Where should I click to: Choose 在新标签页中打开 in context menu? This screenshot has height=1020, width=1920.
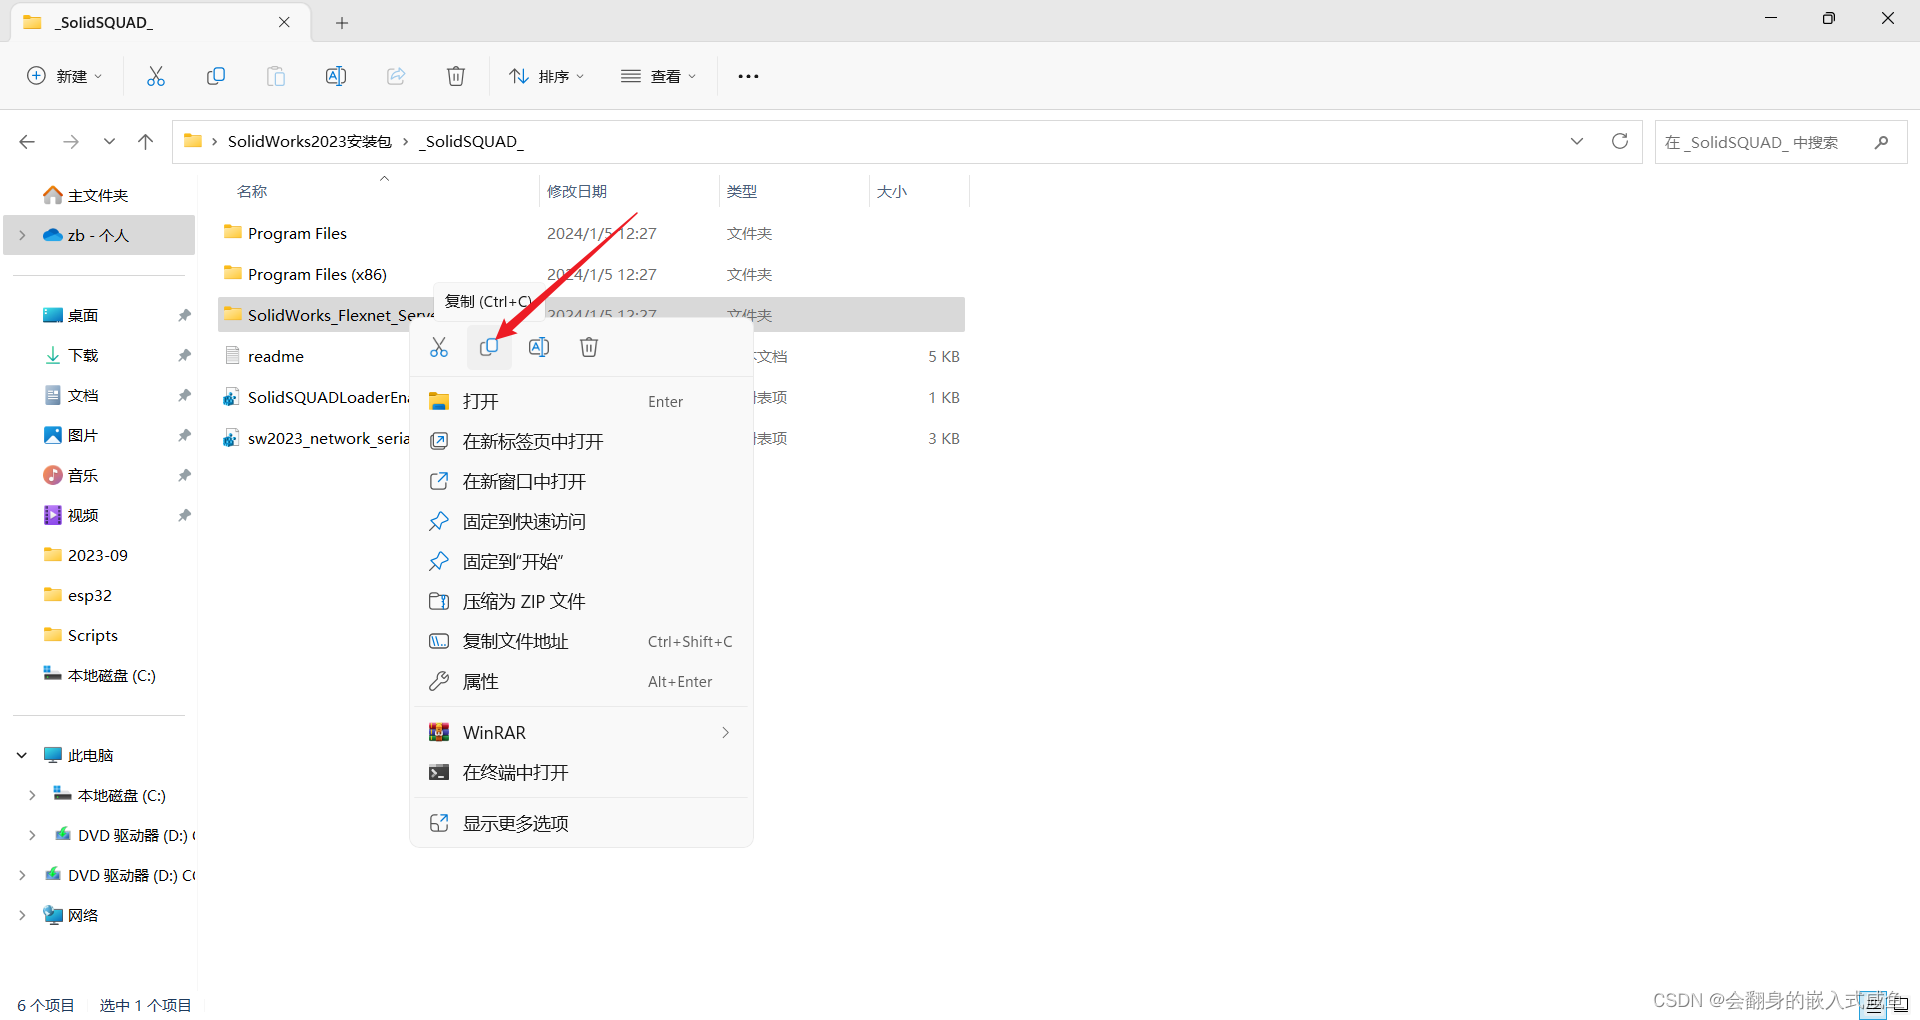pos(581,441)
